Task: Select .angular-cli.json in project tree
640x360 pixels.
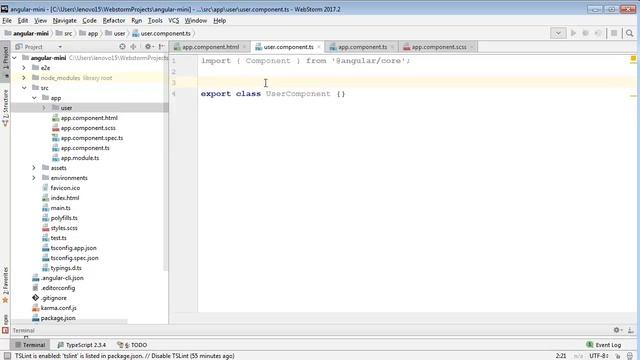Action: pos(62,278)
